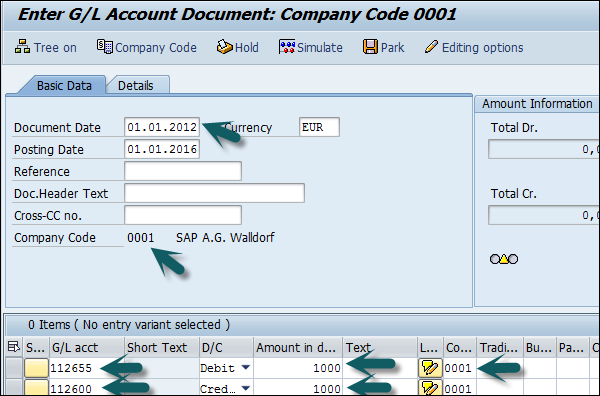Click table settings icon left of S column
Viewport: 600px width, 396px height.
(x=14, y=347)
